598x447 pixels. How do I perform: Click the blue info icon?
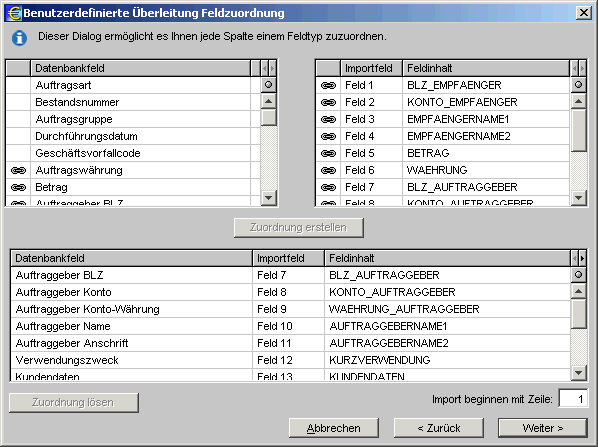19,38
